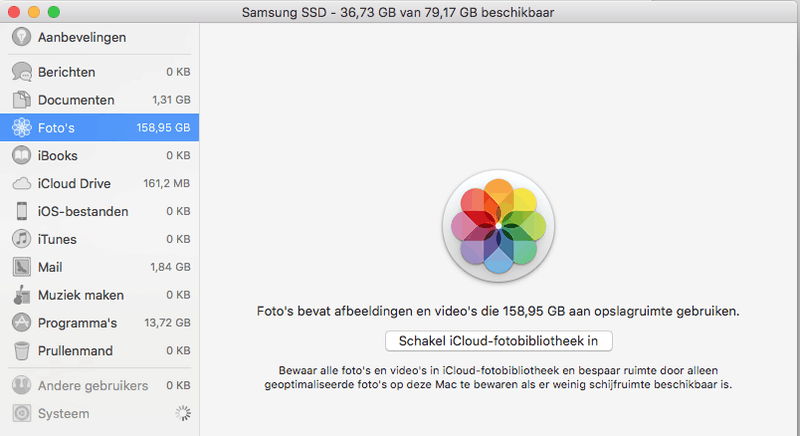The image size is (800, 436).
Task: Click the Mail stamp icon
Action: (x=21, y=267)
